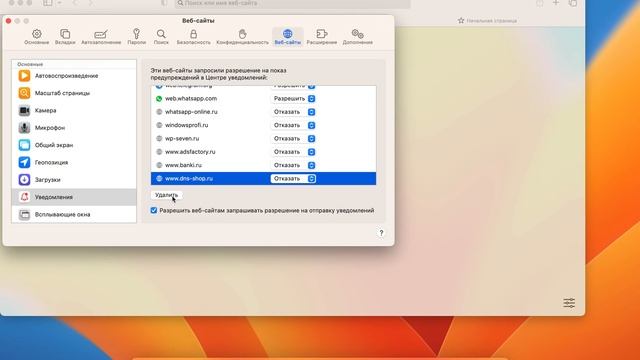This screenshot has width=640, height=360.
Task: Go back in the Safari window
Action: pos(76,3)
